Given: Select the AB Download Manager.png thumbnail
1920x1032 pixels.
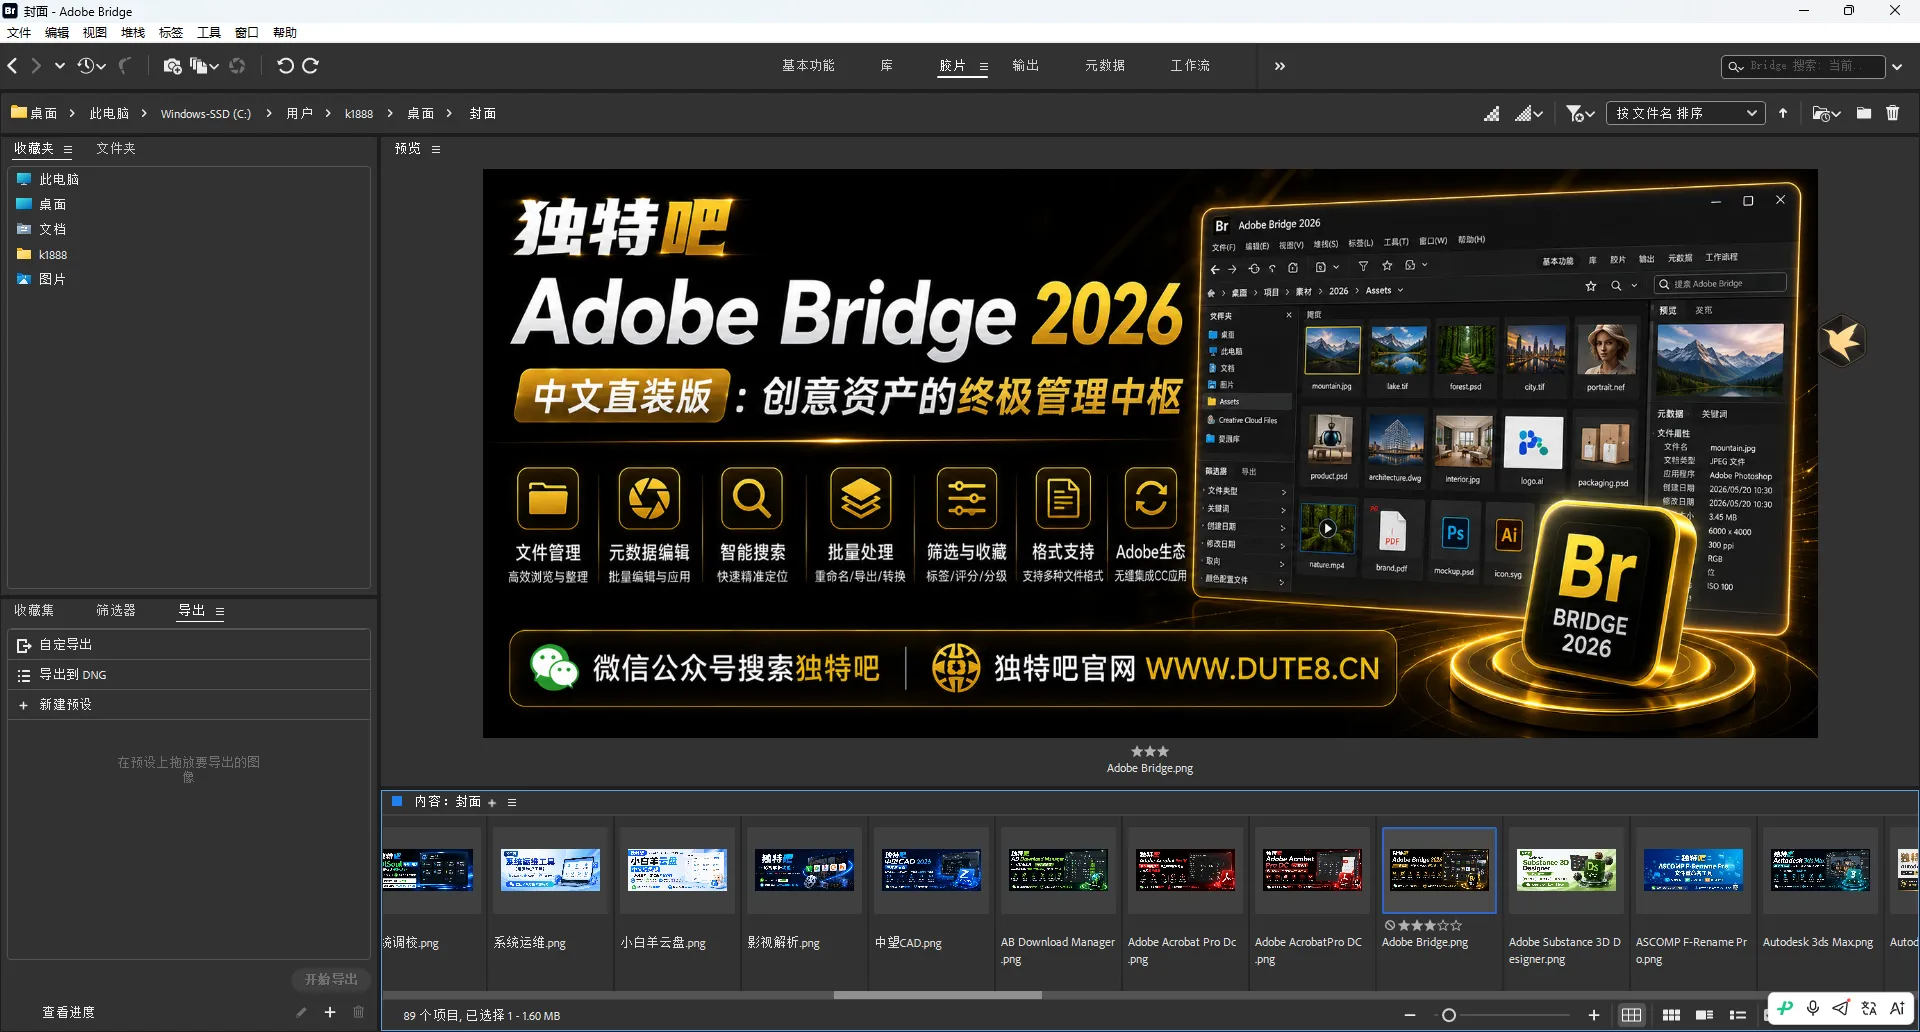Looking at the screenshot, I should pyautogui.click(x=1058, y=870).
